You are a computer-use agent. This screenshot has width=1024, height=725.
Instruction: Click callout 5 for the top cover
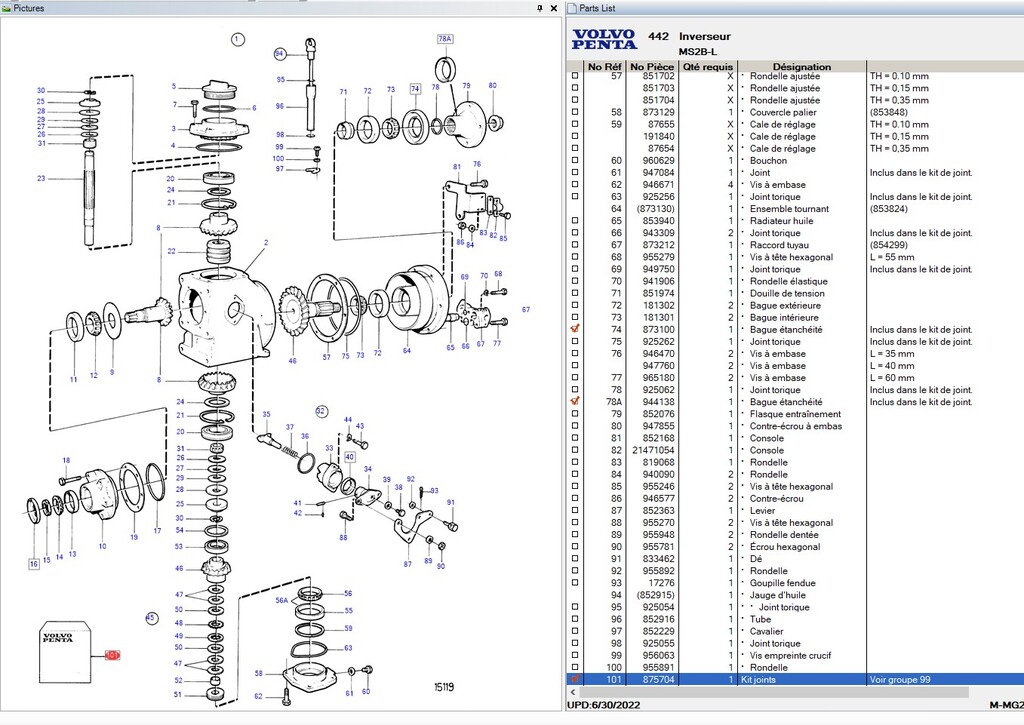(x=174, y=86)
